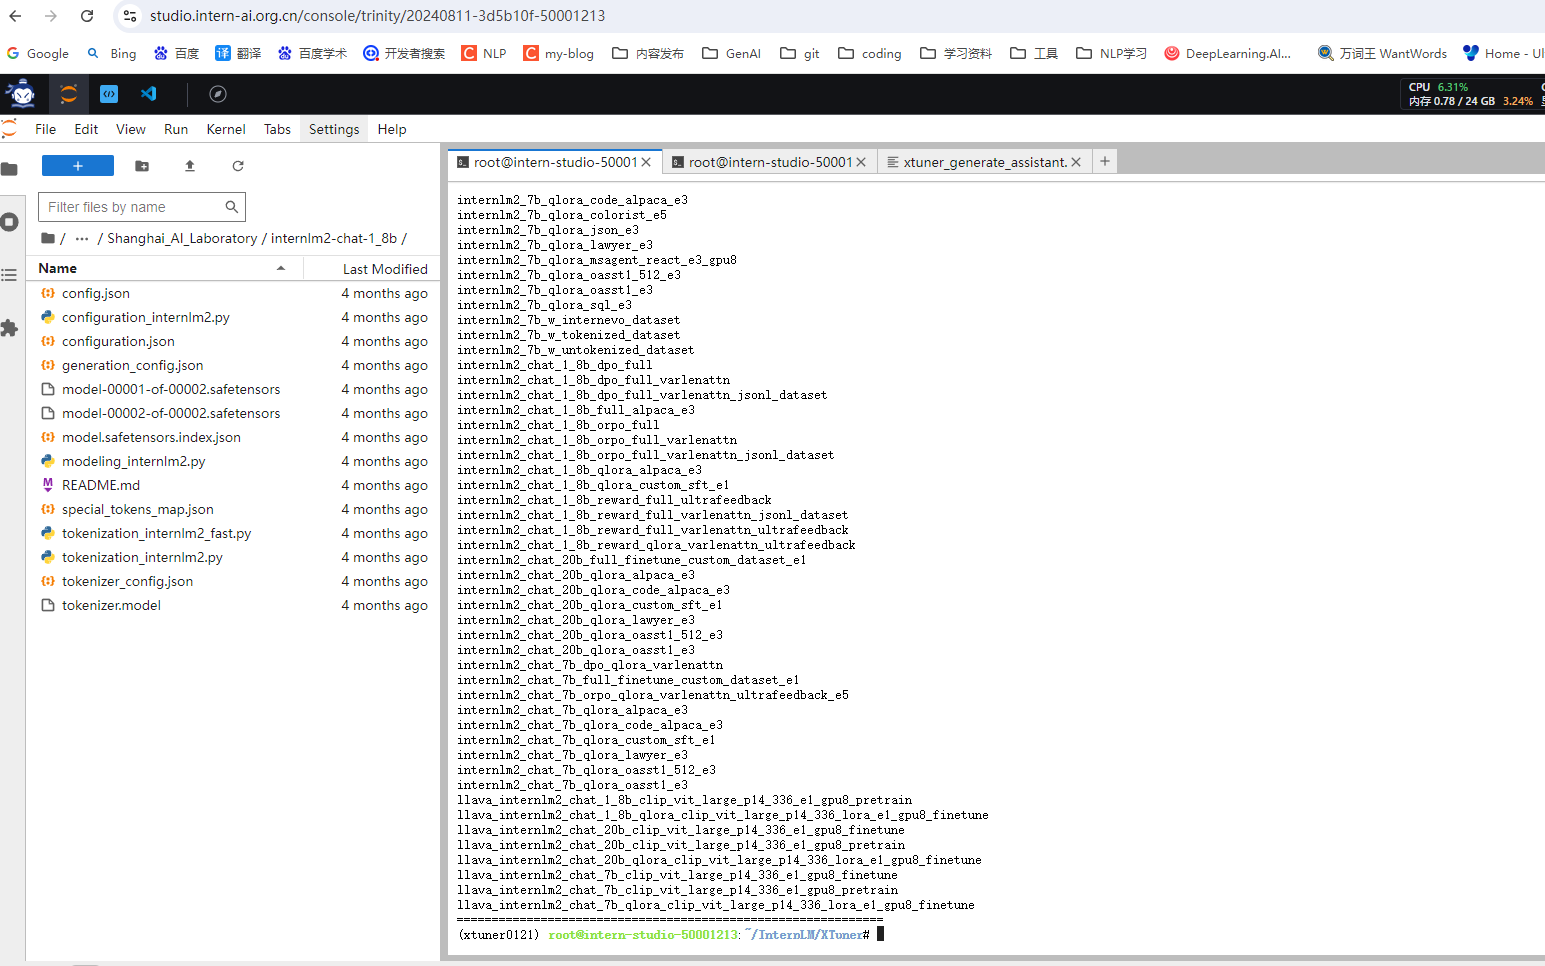Click the compass icon in top bar
Image resolution: width=1545 pixels, height=966 pixels.
tap(218, 94)
